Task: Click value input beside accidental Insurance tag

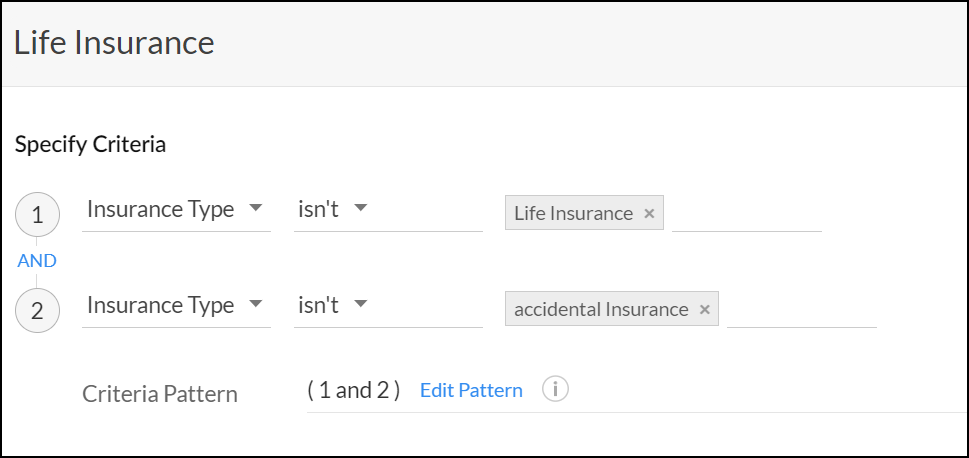Action: 801,310
